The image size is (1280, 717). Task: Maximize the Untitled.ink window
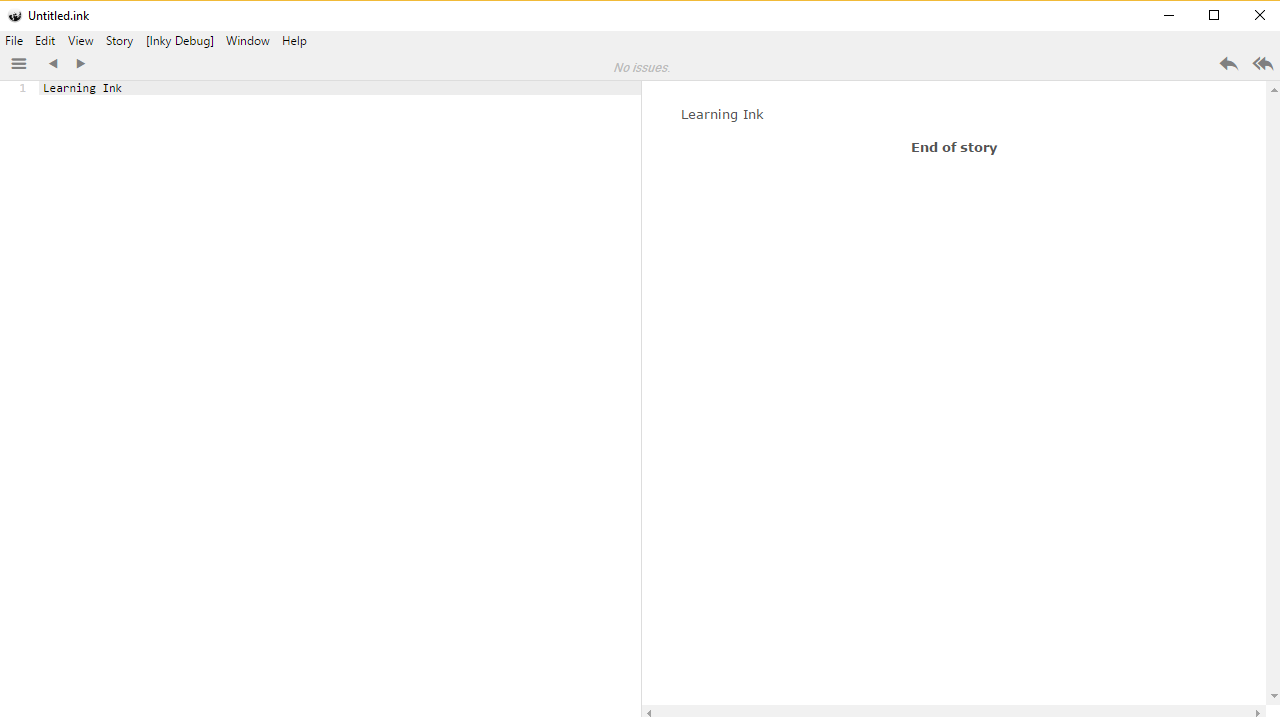[x=1214, y=15]
